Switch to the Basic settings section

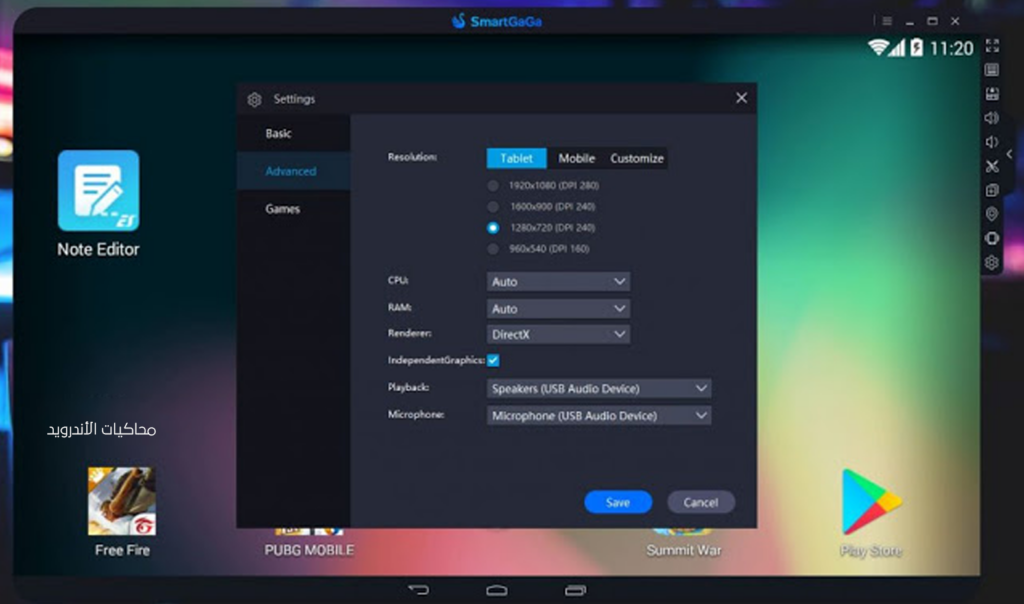[294, 133]
